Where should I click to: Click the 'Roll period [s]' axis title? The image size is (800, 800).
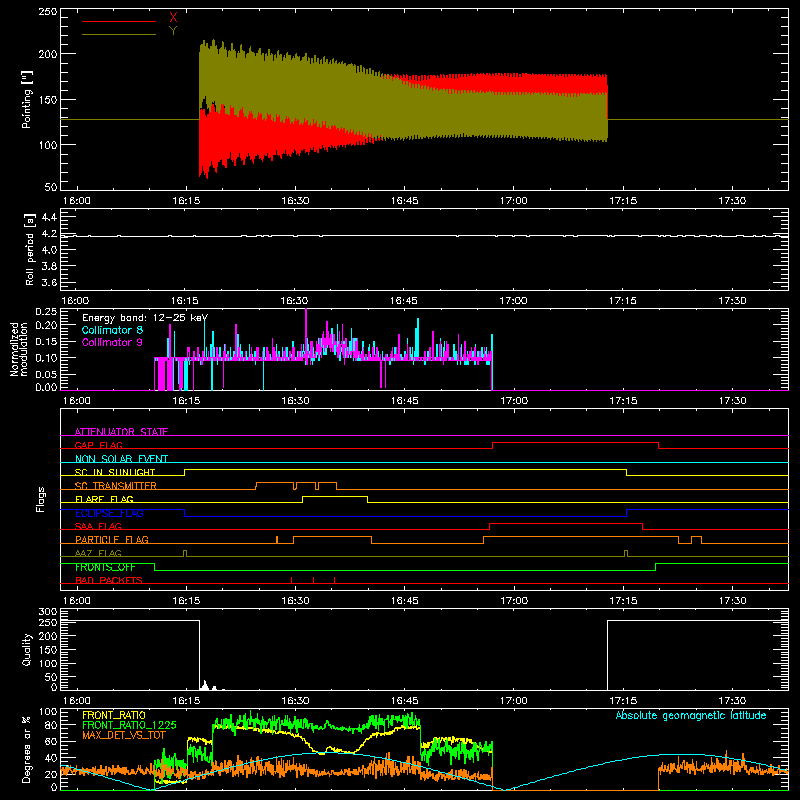pos(30,249)
